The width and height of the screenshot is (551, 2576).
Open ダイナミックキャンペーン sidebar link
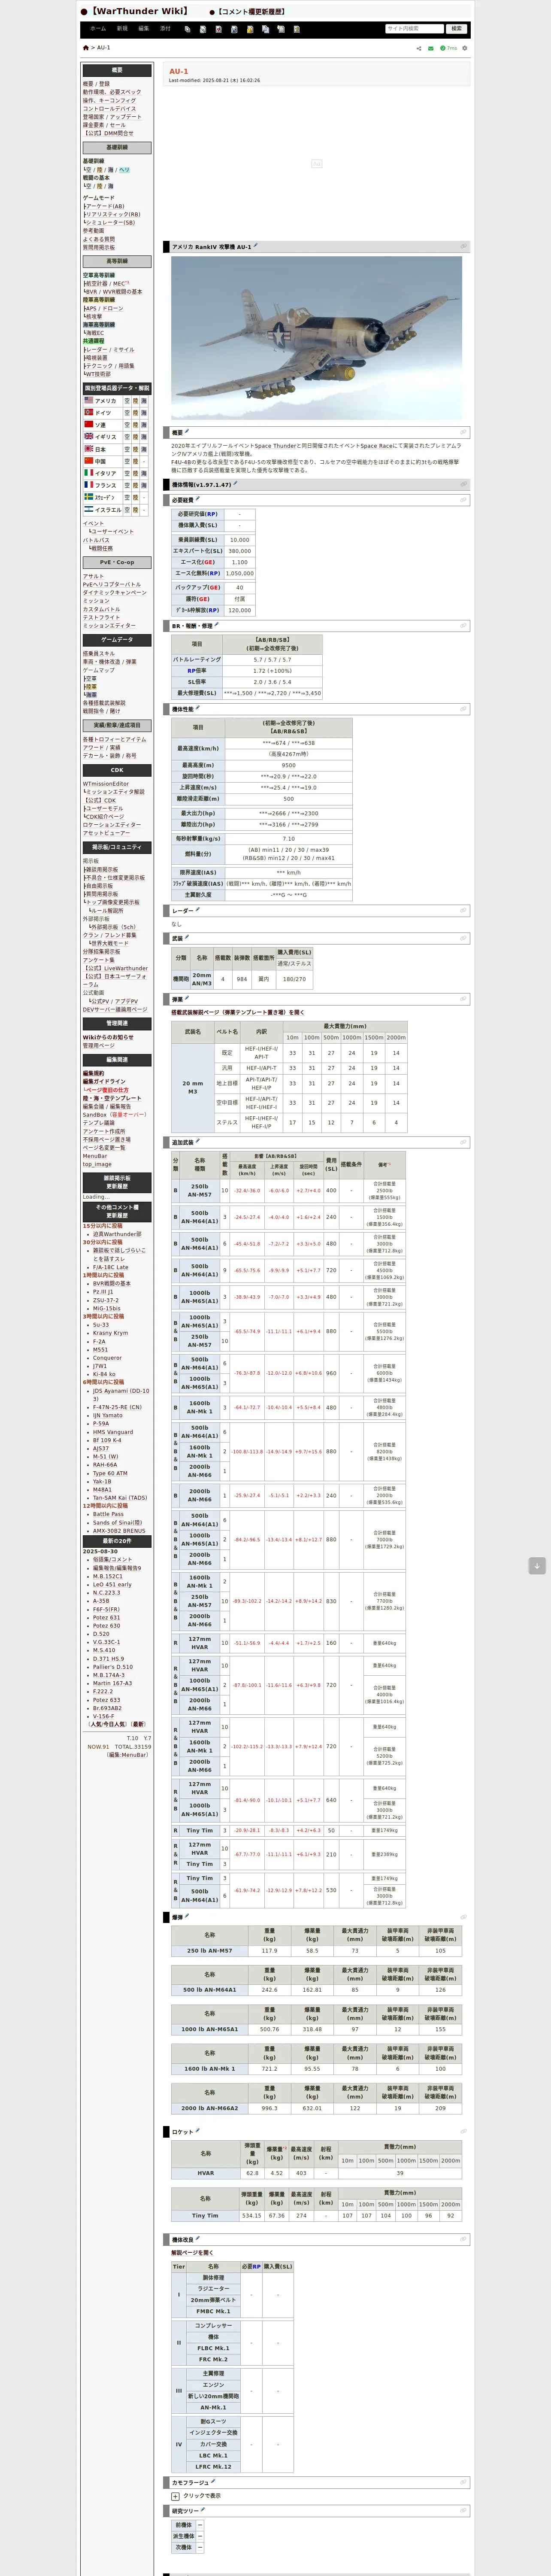(114, 593)
